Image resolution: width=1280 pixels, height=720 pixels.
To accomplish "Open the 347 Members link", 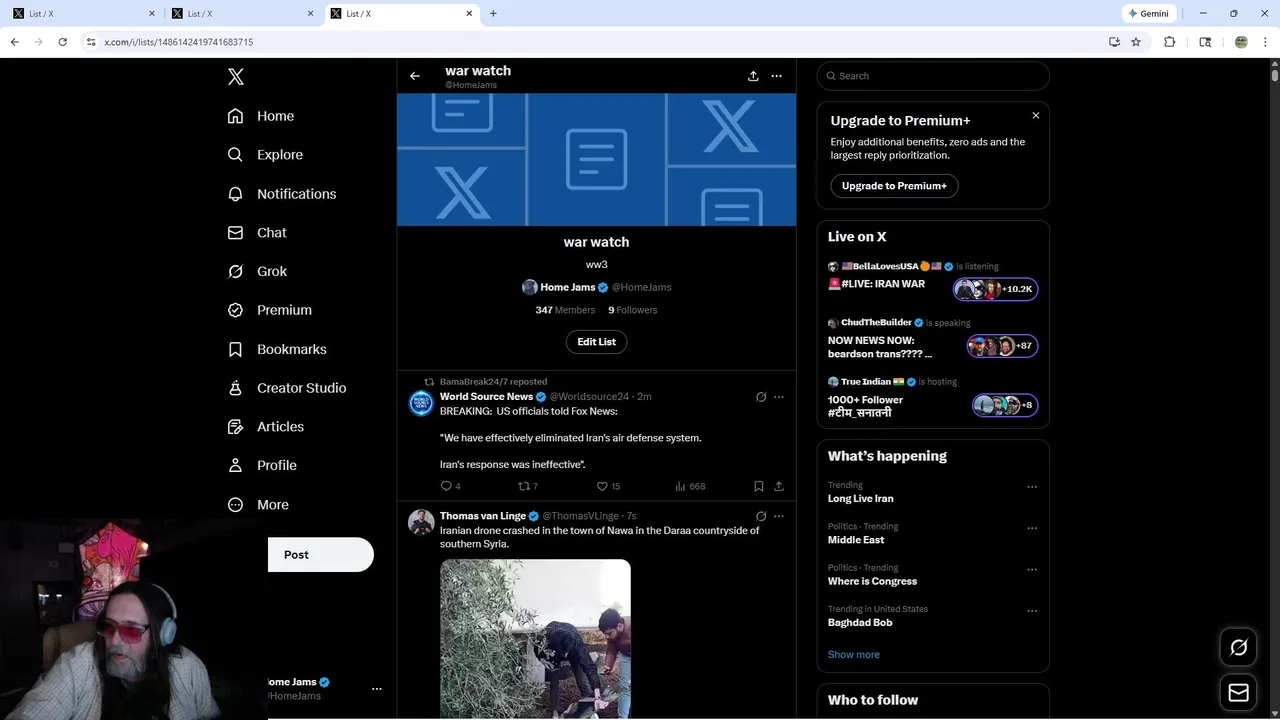I will 565,310.
